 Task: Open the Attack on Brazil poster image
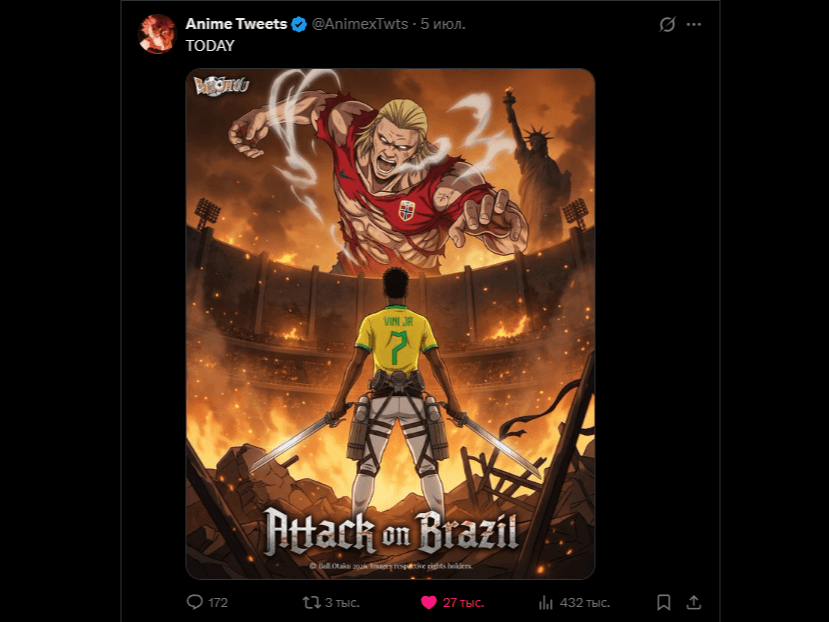coord(390,324)
